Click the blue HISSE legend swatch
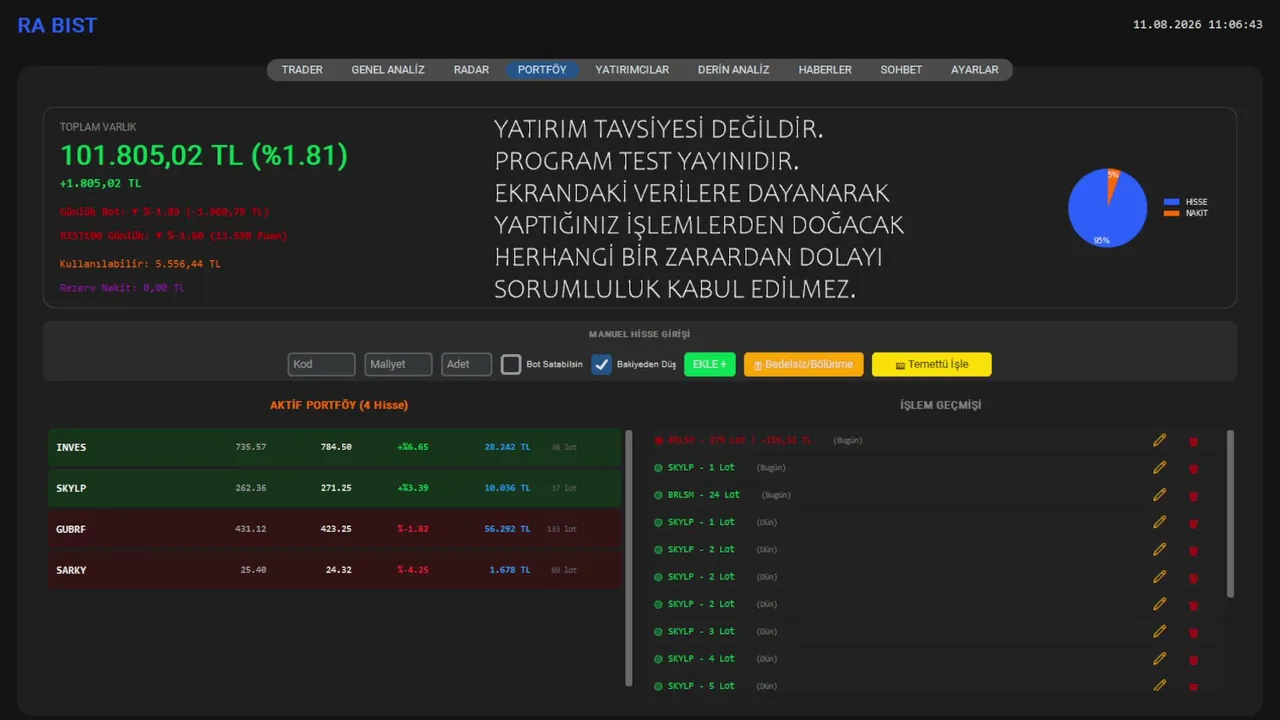The height and width of the screenshot is (720, 1280). pos(1172,202)
